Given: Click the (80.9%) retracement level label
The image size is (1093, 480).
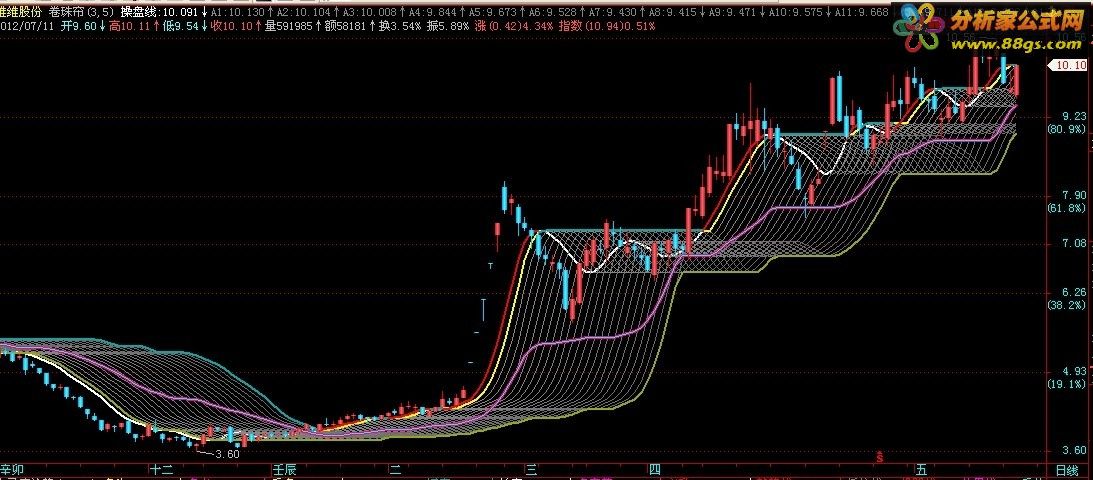Looking at the screenshot, I should 1066,130.
